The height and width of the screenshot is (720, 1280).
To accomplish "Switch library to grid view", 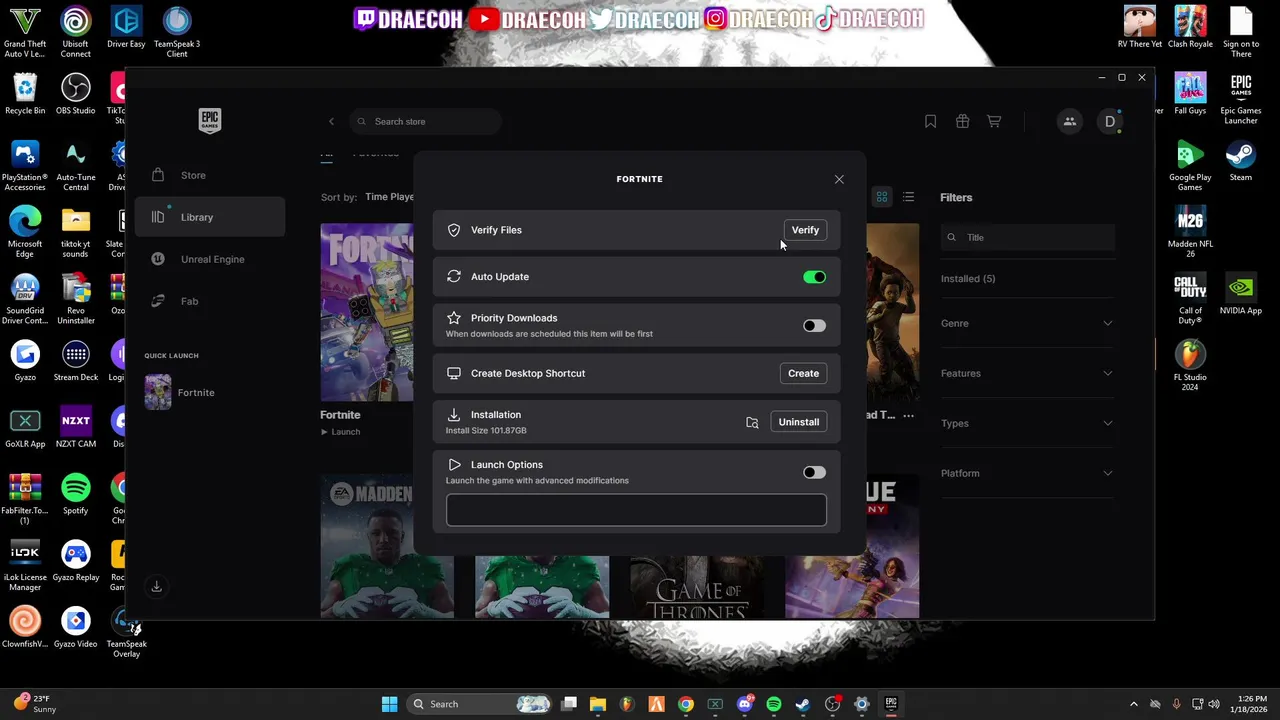I will click(882, 197).
